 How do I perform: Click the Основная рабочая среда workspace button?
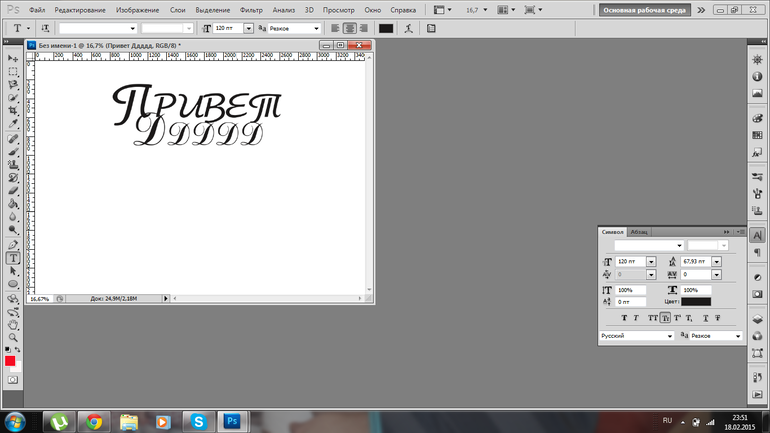tap(642, 9)
